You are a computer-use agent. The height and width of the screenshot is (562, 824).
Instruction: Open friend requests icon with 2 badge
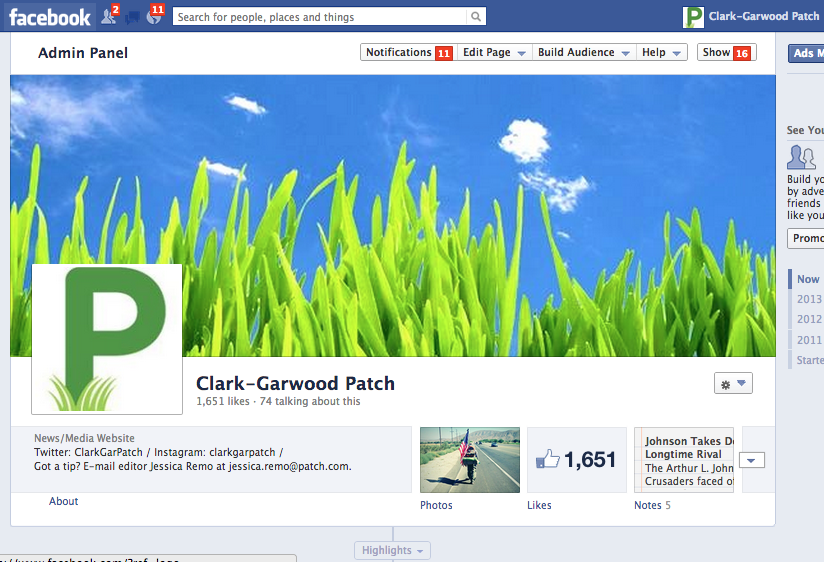coord(109,16)
